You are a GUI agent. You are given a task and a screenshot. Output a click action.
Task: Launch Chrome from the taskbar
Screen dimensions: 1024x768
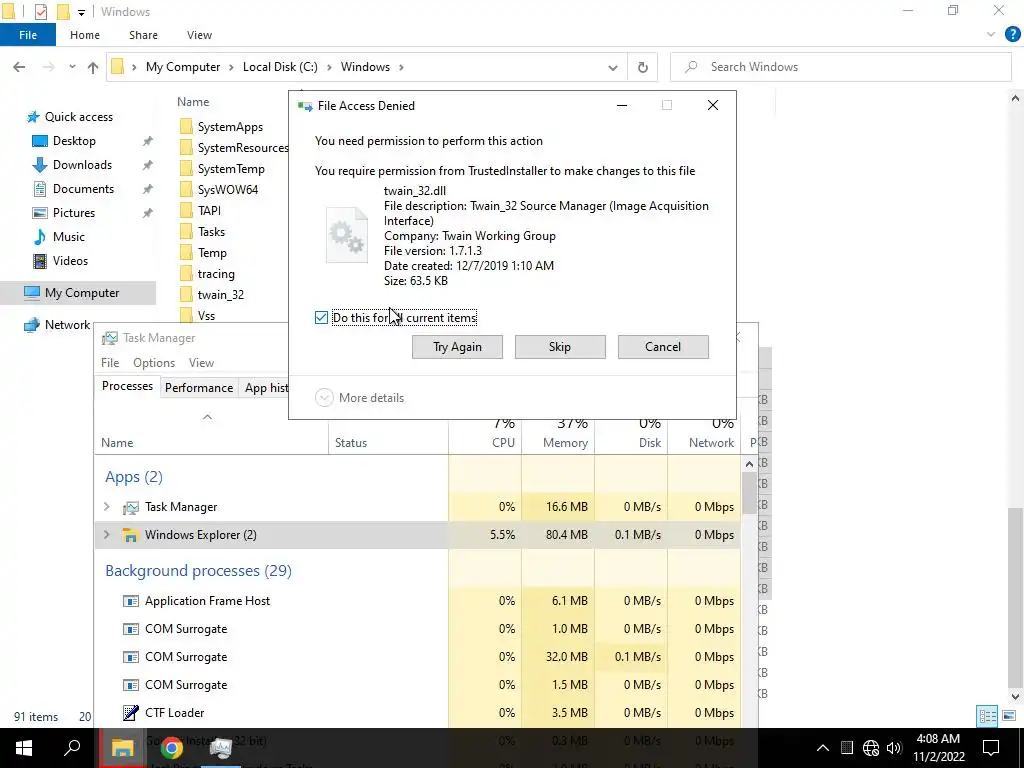tap(171, 748)
